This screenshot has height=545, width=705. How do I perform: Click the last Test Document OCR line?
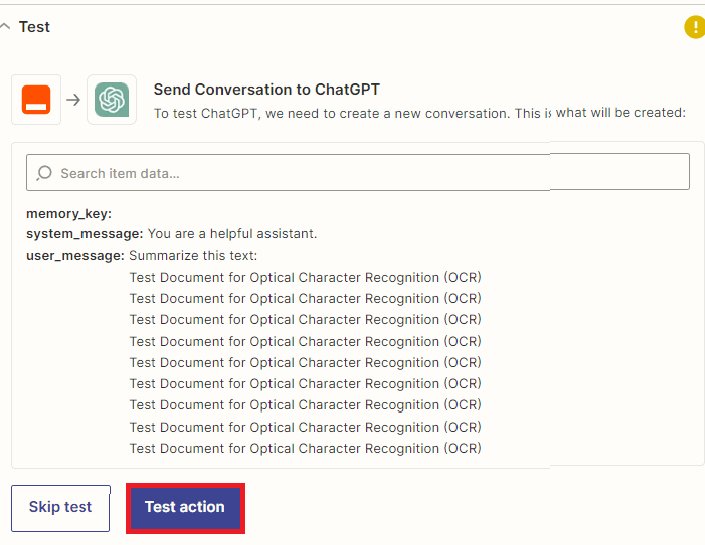click(305, 449)
